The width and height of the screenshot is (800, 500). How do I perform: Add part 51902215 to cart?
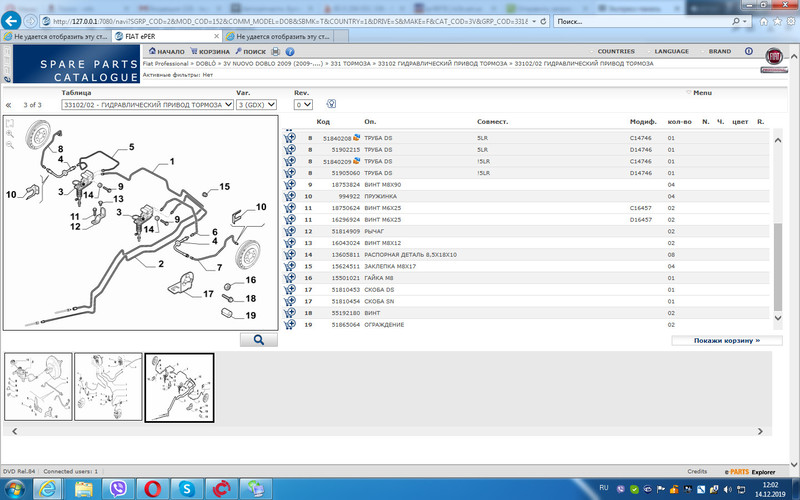[x=290, y=149]
